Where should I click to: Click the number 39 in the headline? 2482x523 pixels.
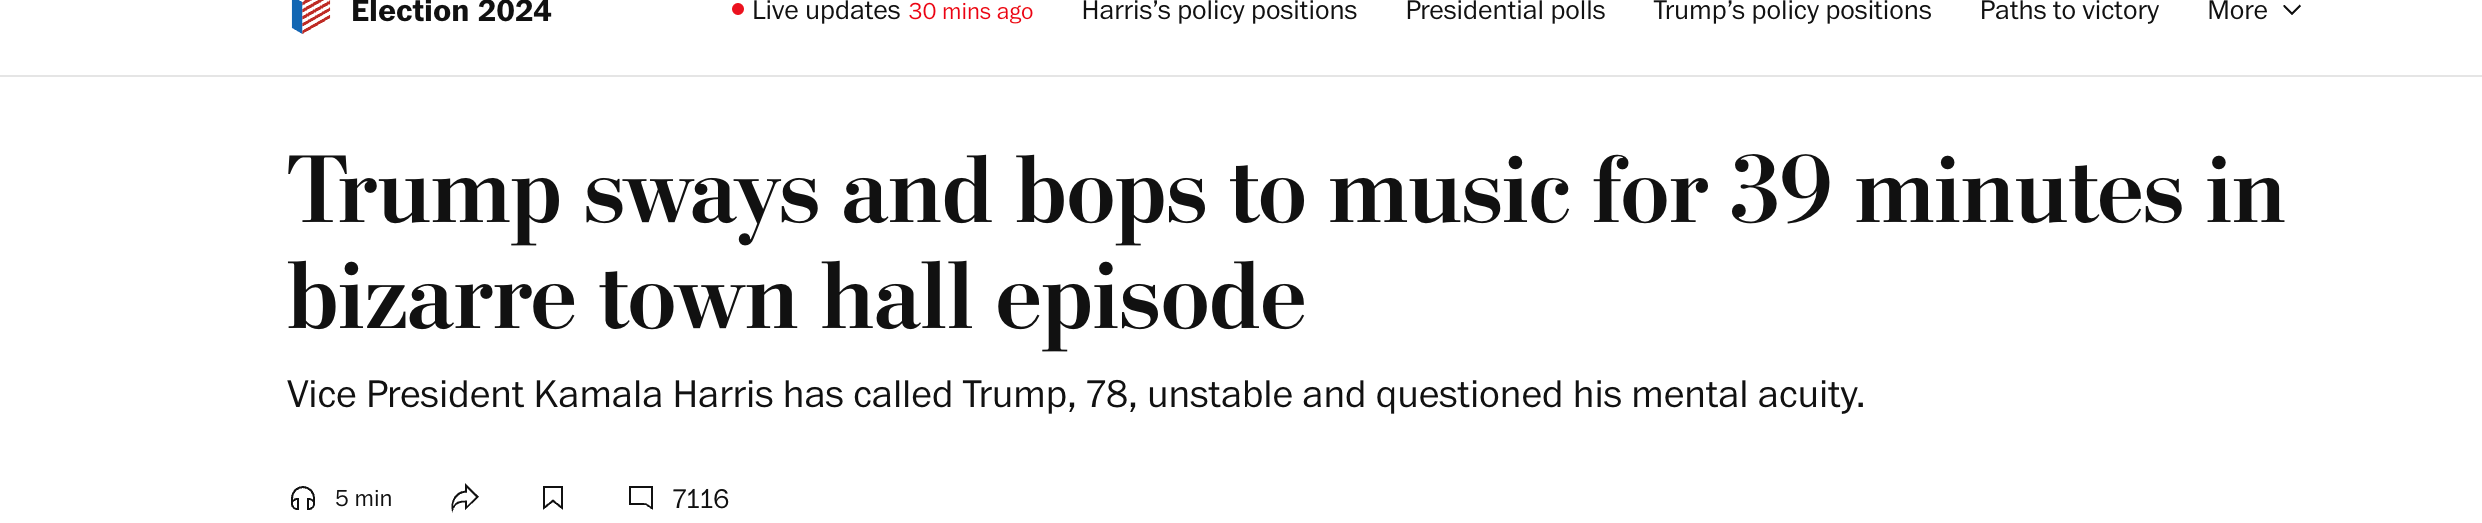point(1781,190)
